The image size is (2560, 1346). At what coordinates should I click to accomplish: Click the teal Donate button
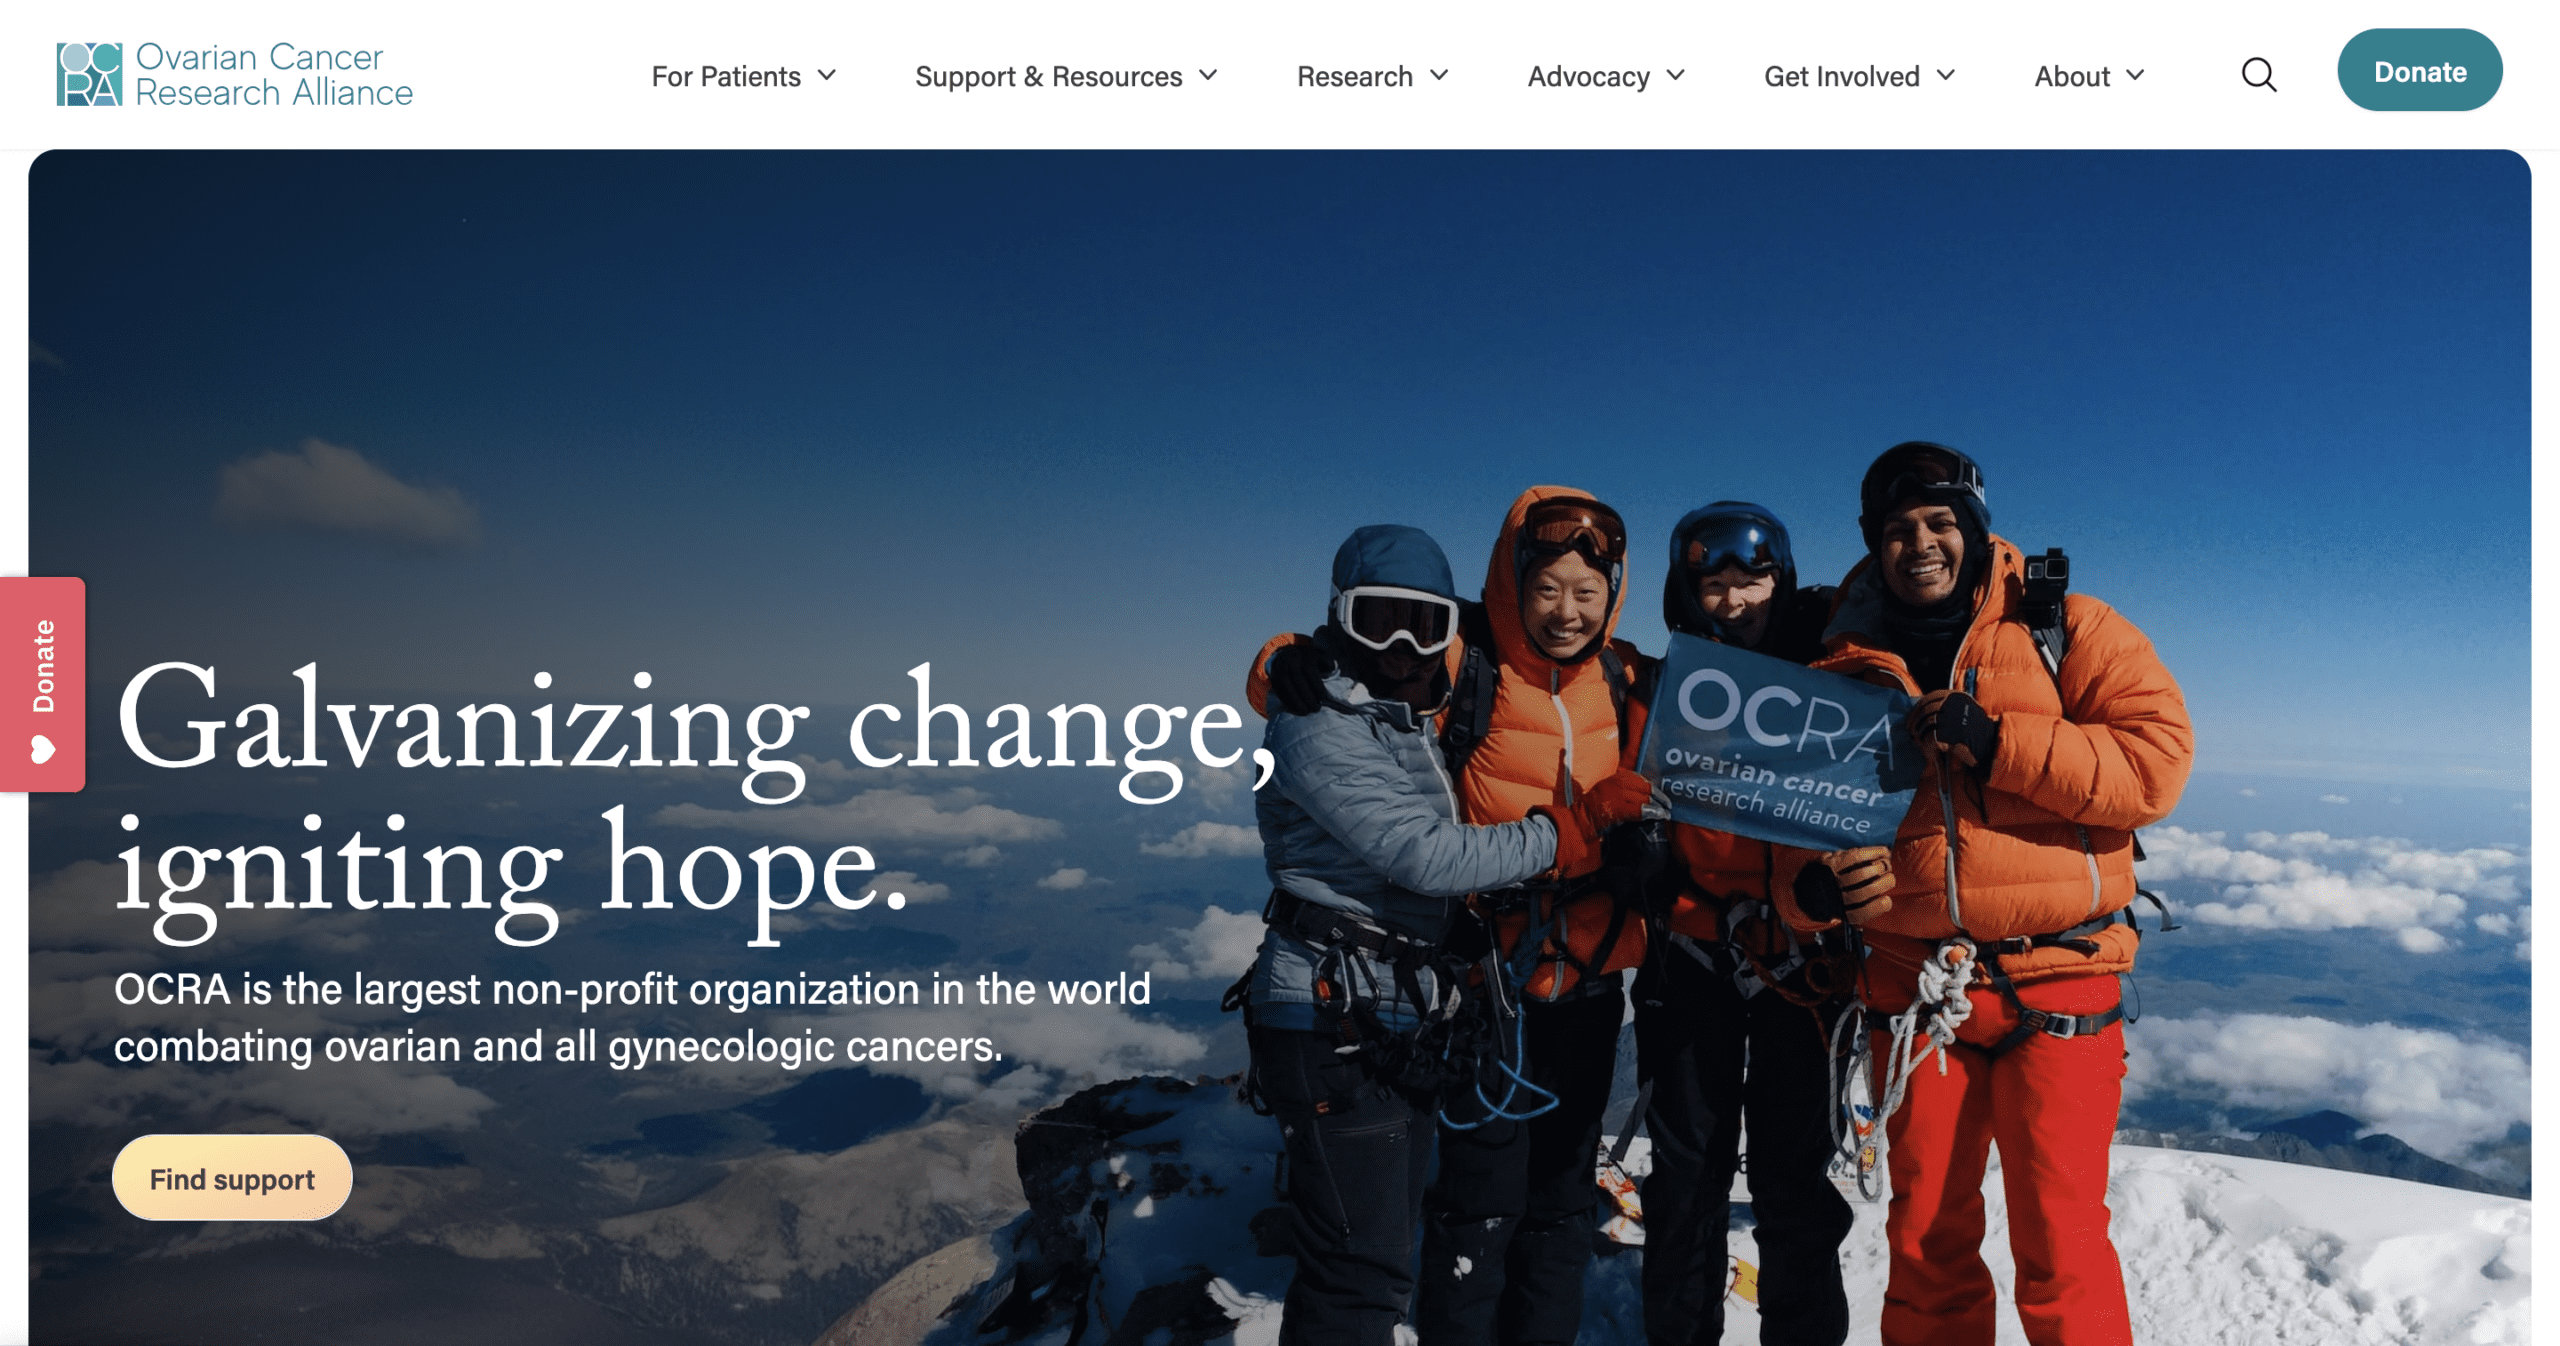click(x=2419, y=71)
